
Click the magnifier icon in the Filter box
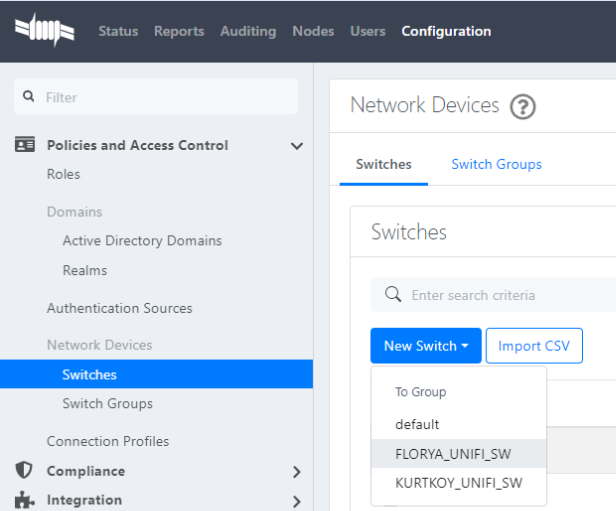point(32,97)
